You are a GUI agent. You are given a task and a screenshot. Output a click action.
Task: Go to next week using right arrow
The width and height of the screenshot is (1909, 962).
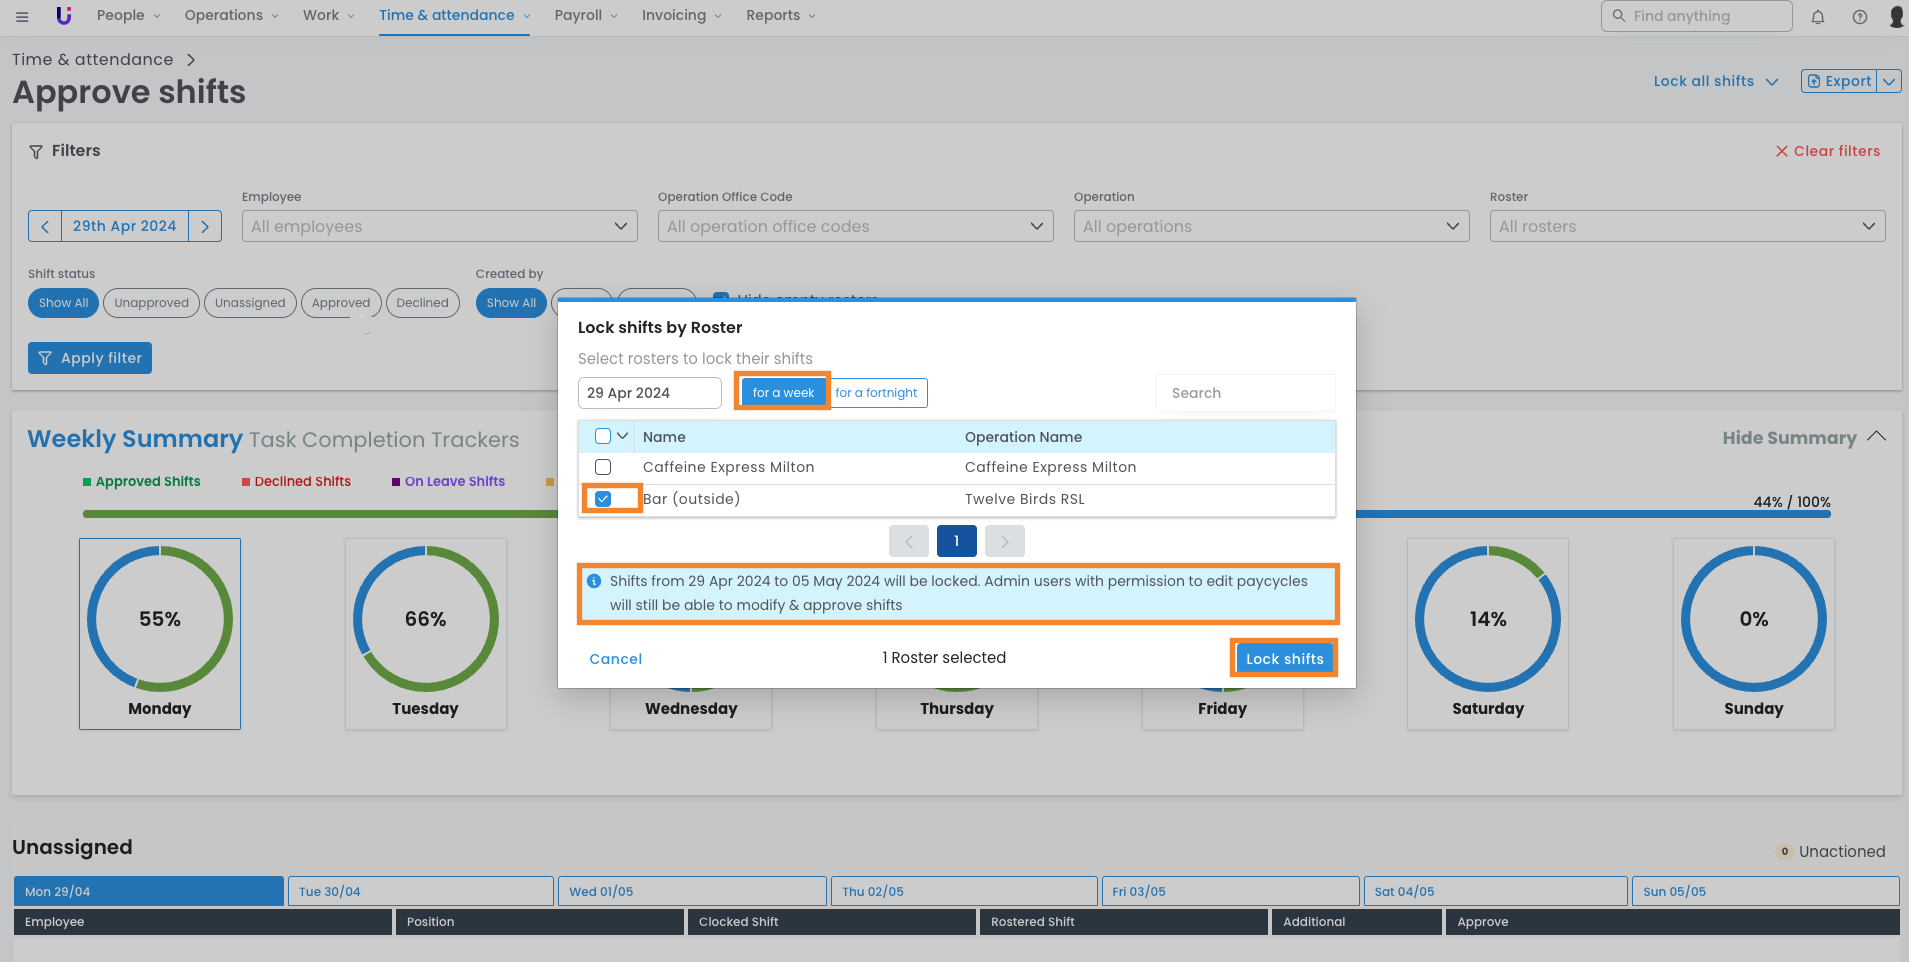click(205, 226)
